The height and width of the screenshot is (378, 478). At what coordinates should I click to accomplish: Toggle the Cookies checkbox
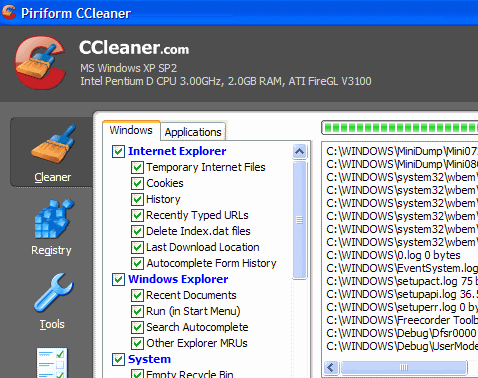tap(137, 183)
